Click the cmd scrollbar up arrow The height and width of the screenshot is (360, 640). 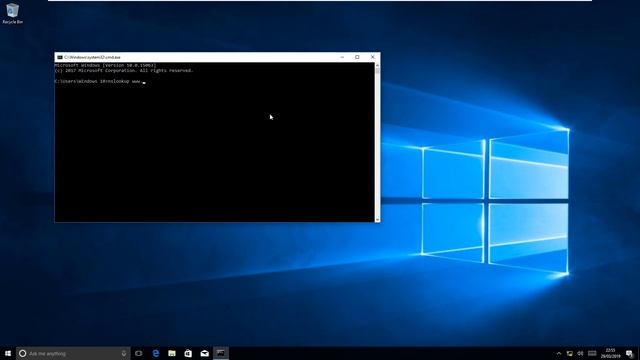[x=377, y=65]
